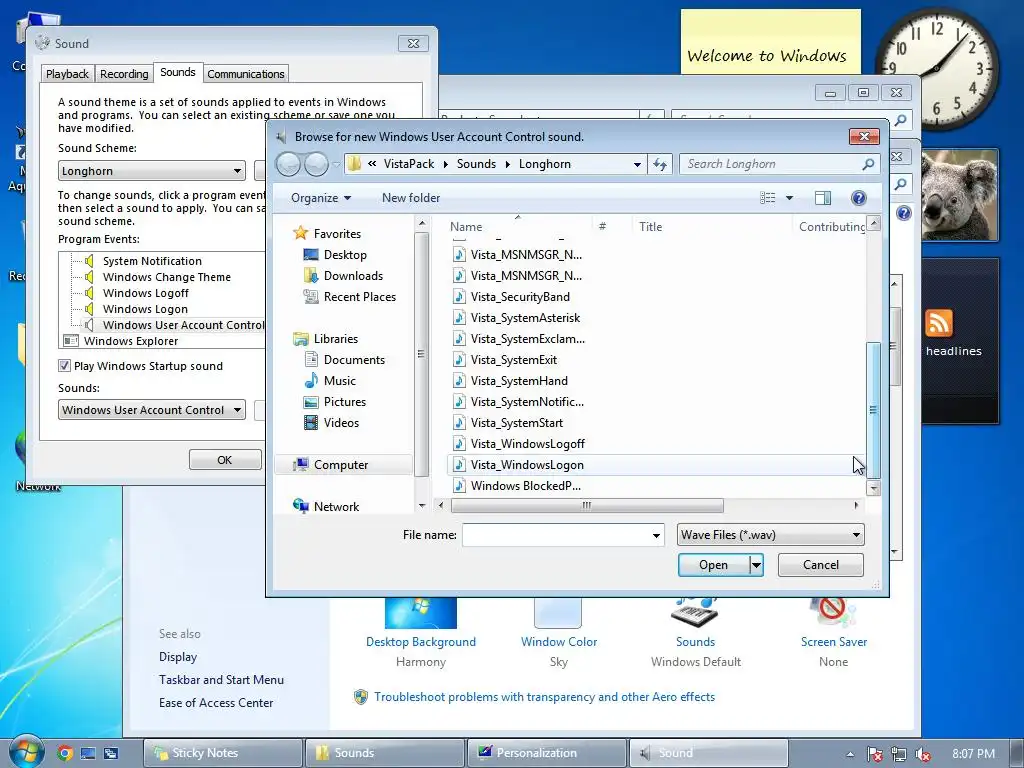This screenshot has height=768, width=1024.
Task: Select Network in the navigation pane
Action: tap(327, 506)
